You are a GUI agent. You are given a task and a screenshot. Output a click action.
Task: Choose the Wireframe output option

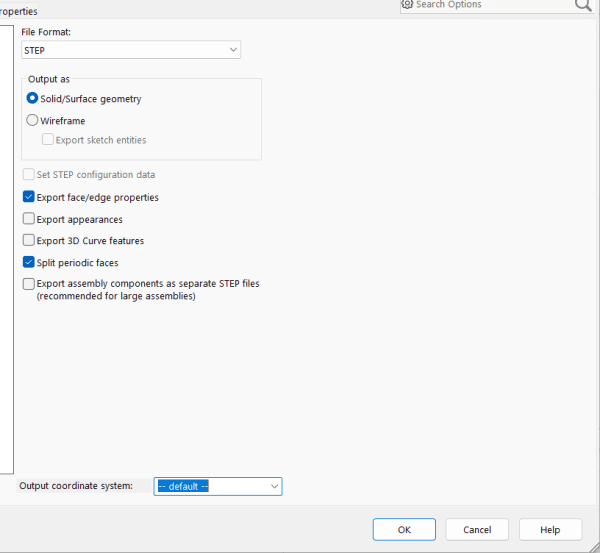(x=32, y=120)
